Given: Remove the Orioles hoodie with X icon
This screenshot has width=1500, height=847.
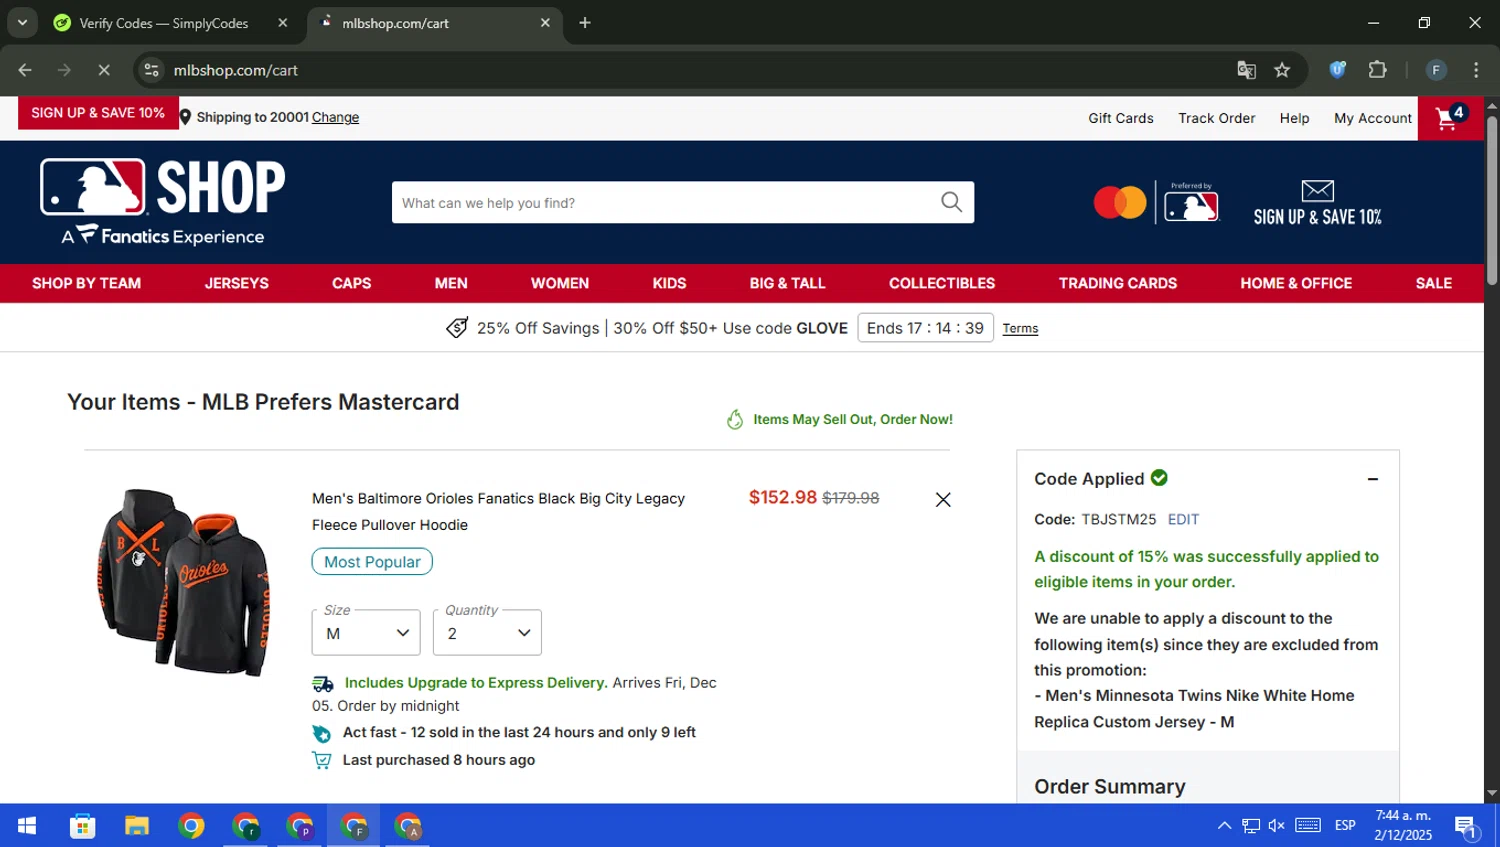Looking at the screenshot, I should point(943,499).
